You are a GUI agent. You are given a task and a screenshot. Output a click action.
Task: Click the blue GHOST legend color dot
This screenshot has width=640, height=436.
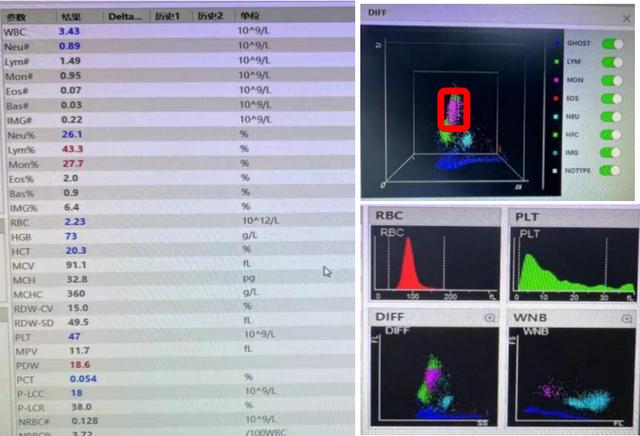point(557,43)
